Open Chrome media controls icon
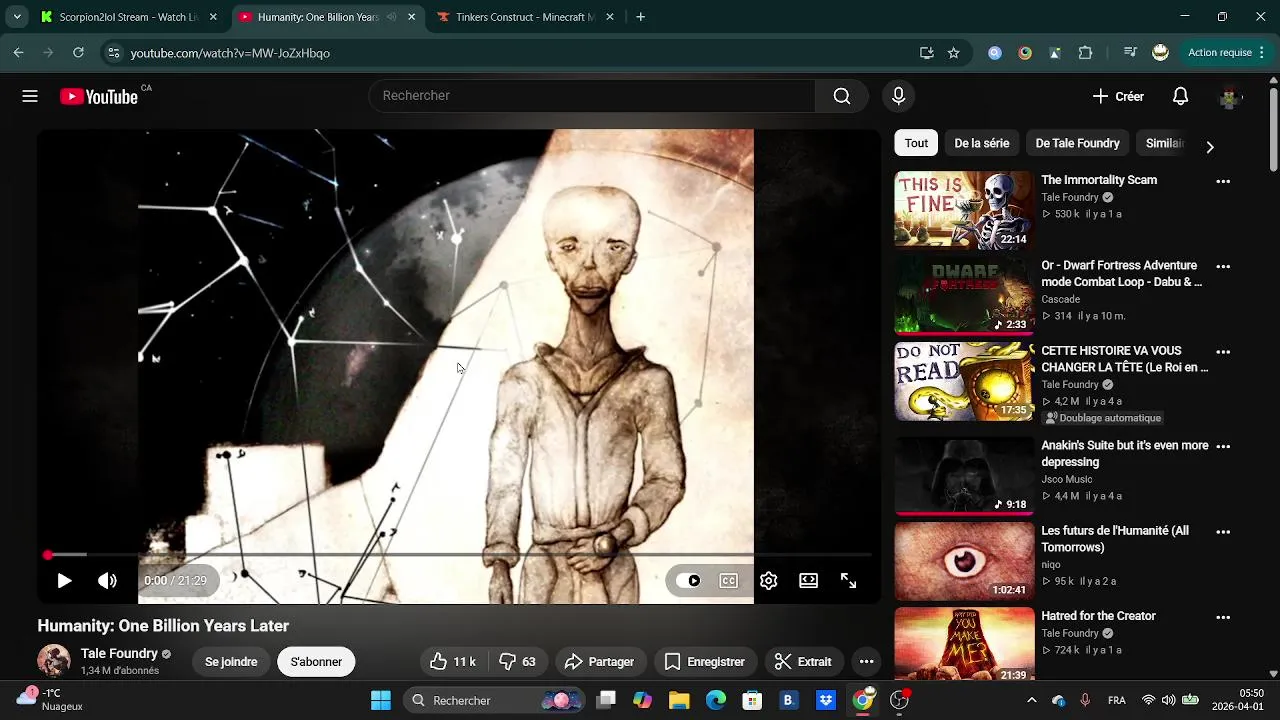Image resolution: width=1280 pixels, height=720 pixels. click(1130, 53)
